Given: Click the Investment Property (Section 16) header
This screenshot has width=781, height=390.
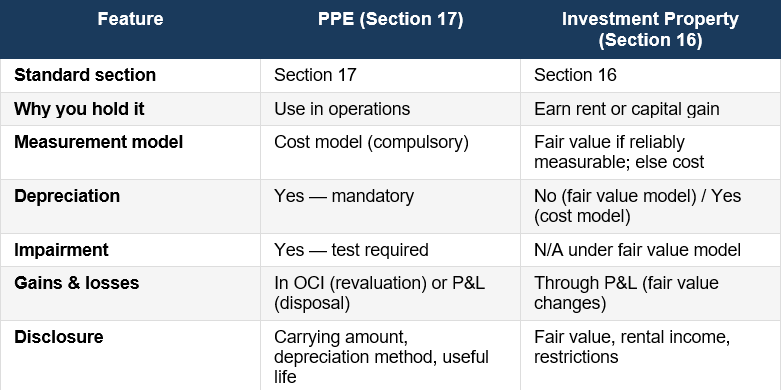Looking at the screenshot, I should coord(650,29).
